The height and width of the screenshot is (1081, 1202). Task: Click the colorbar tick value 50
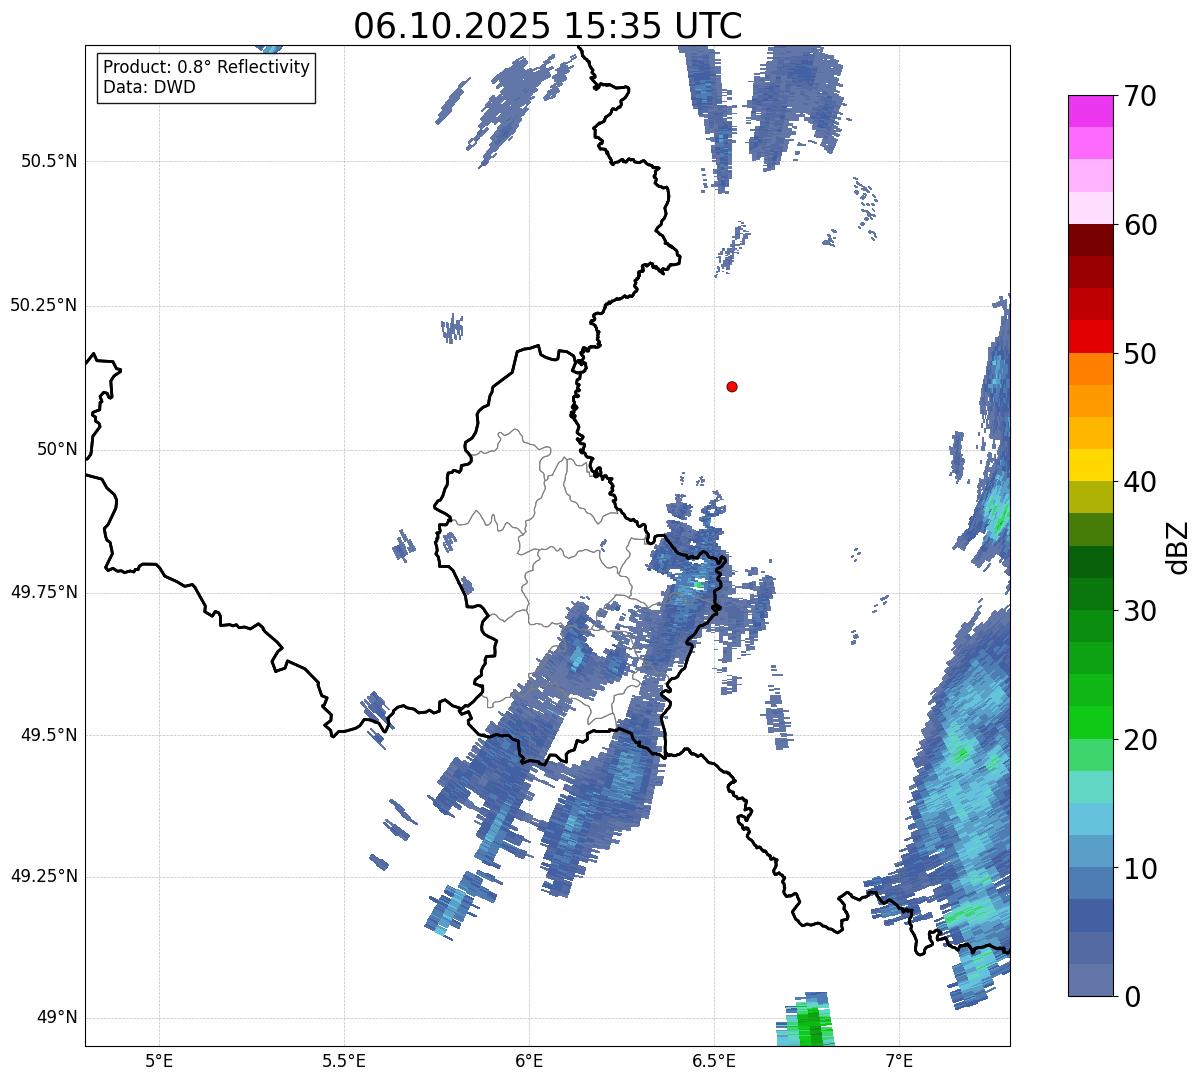pyautogui.click(x=1140, y=354)
